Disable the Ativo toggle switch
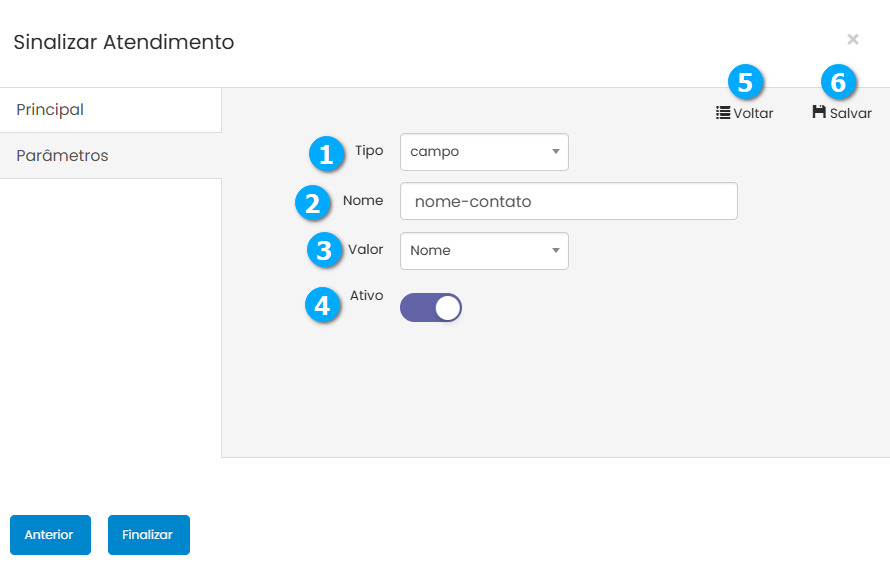Viewport: 890px width, 568px height. [x=431, y=308]
